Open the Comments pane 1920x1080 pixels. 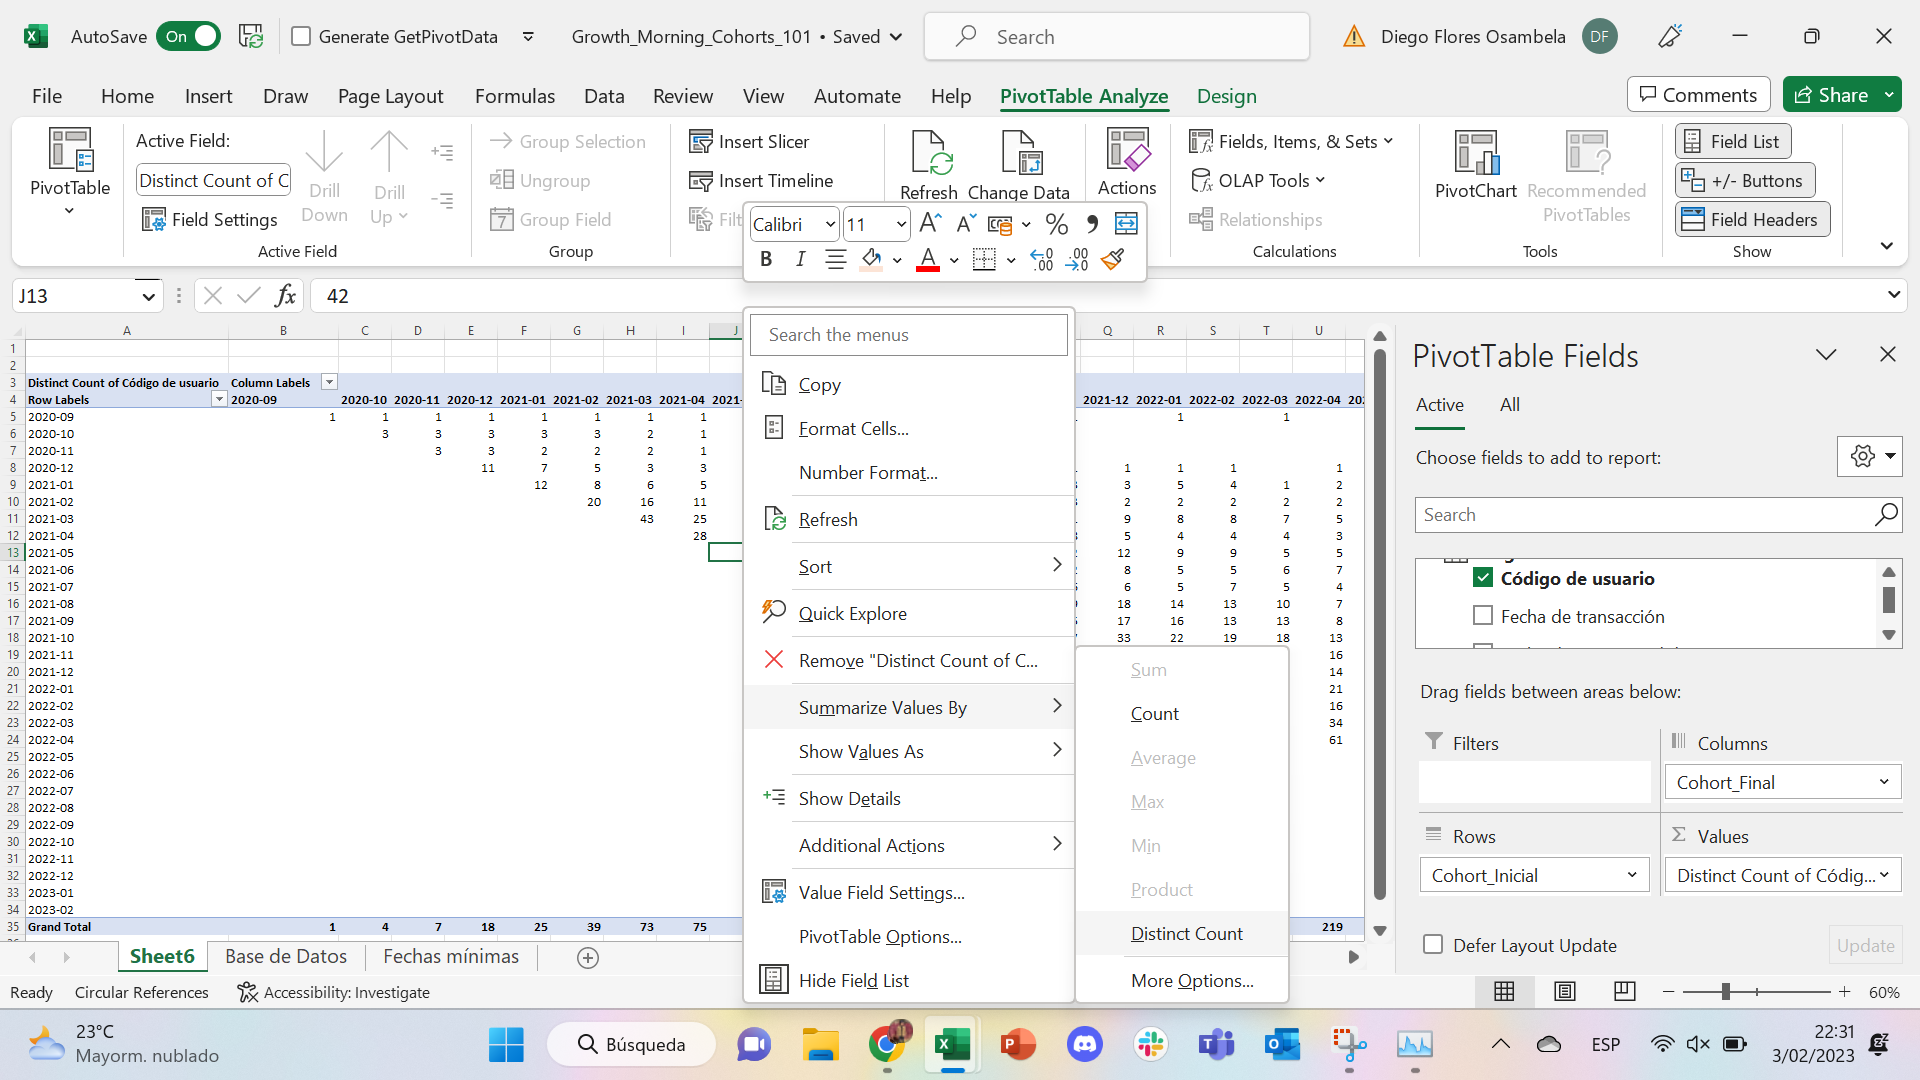coord(1697,94)
